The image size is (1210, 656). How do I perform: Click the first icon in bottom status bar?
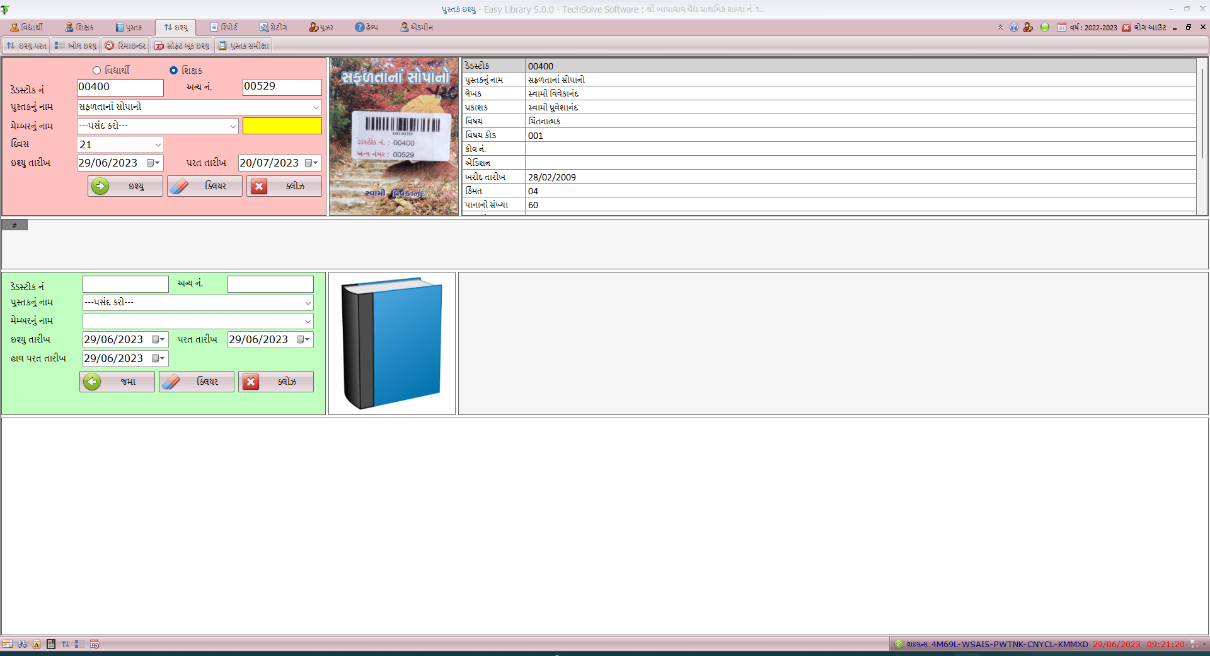click(x=7, y=644)
